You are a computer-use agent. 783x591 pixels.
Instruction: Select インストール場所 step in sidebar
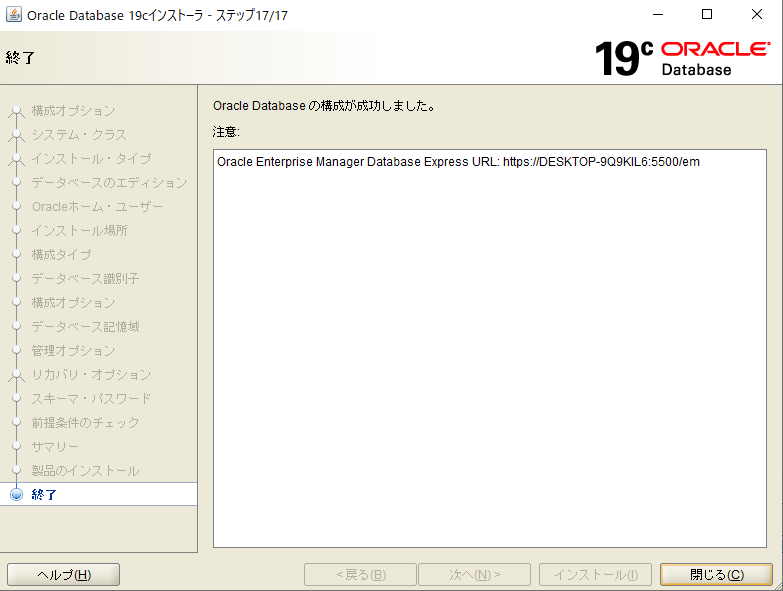pos(79,231)
